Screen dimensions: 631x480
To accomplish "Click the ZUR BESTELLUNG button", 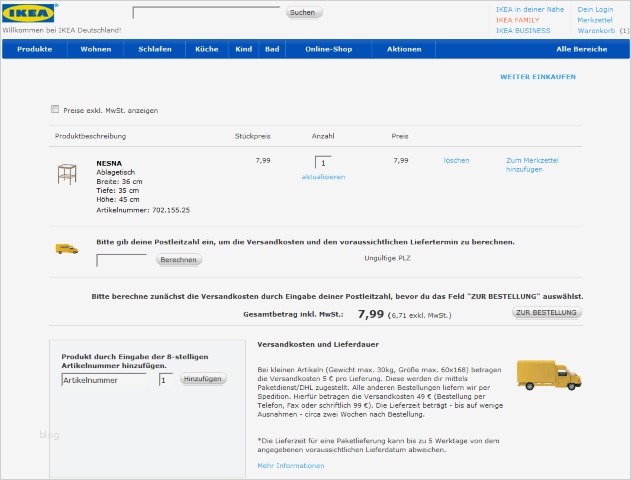I will coord(546,313).
